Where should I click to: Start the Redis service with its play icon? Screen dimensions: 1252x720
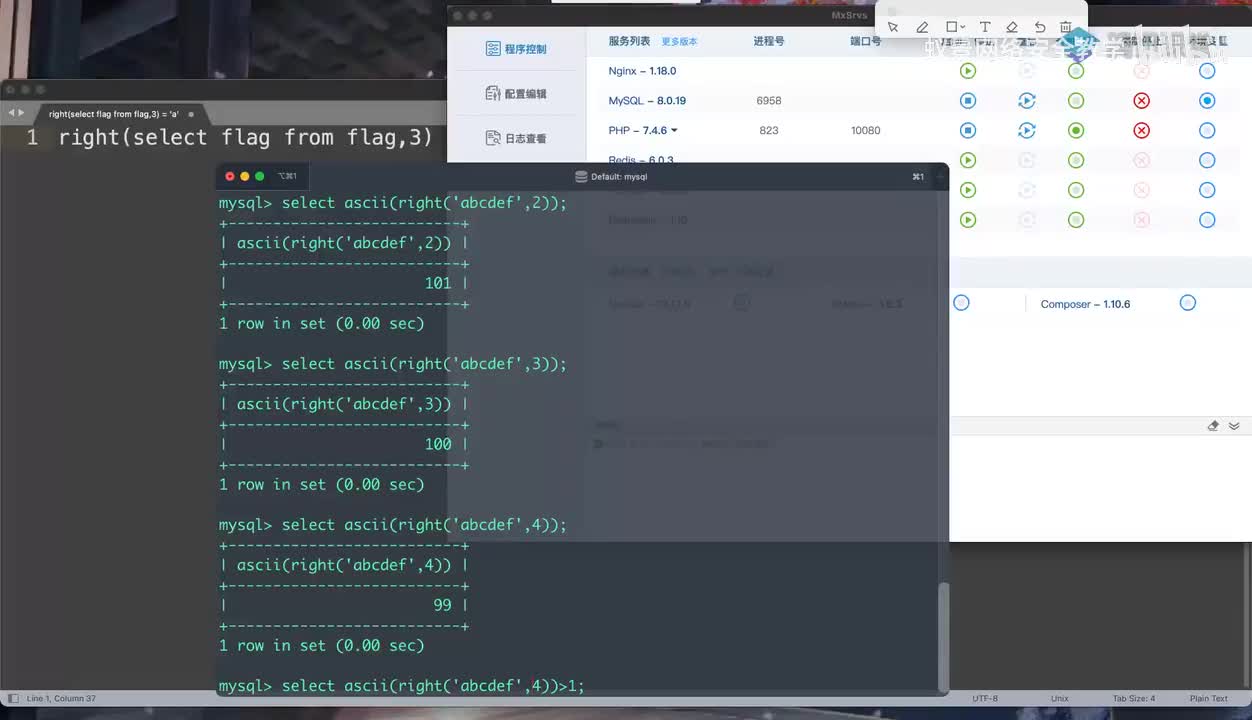click(x=968, y=160)
